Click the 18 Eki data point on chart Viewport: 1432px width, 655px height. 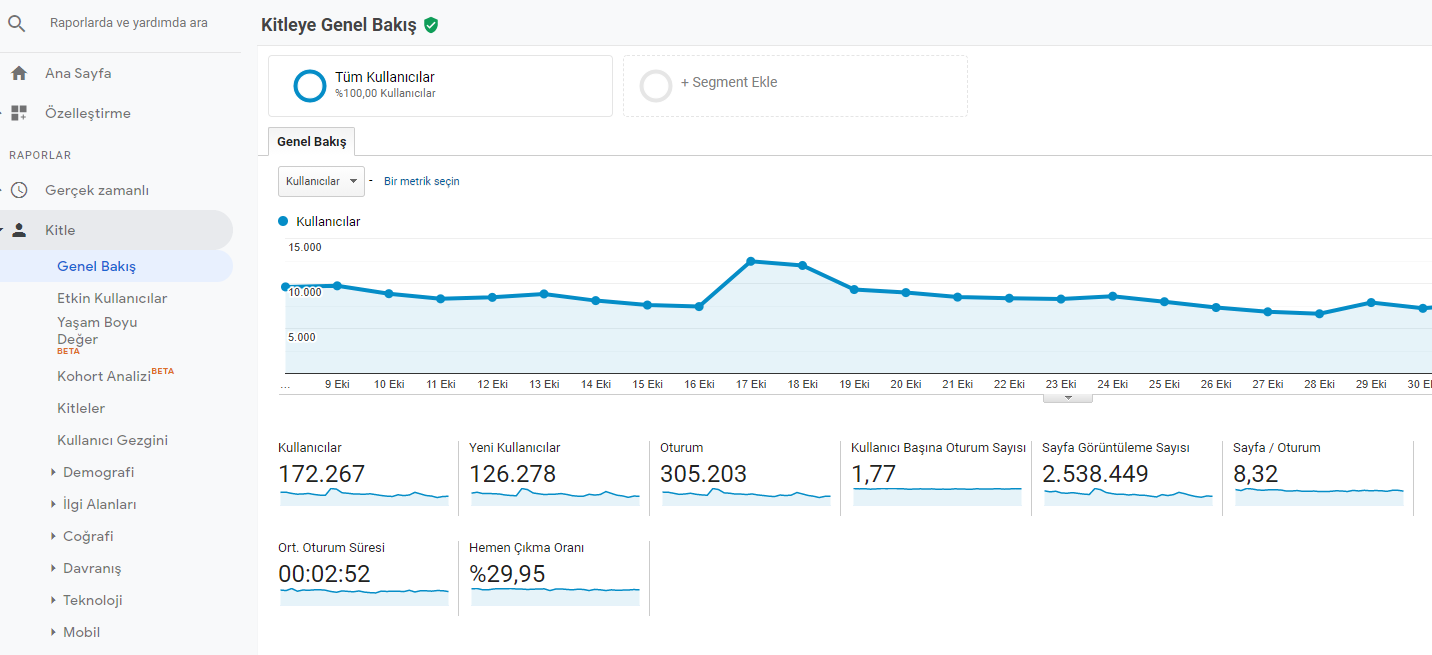[802, 265]
